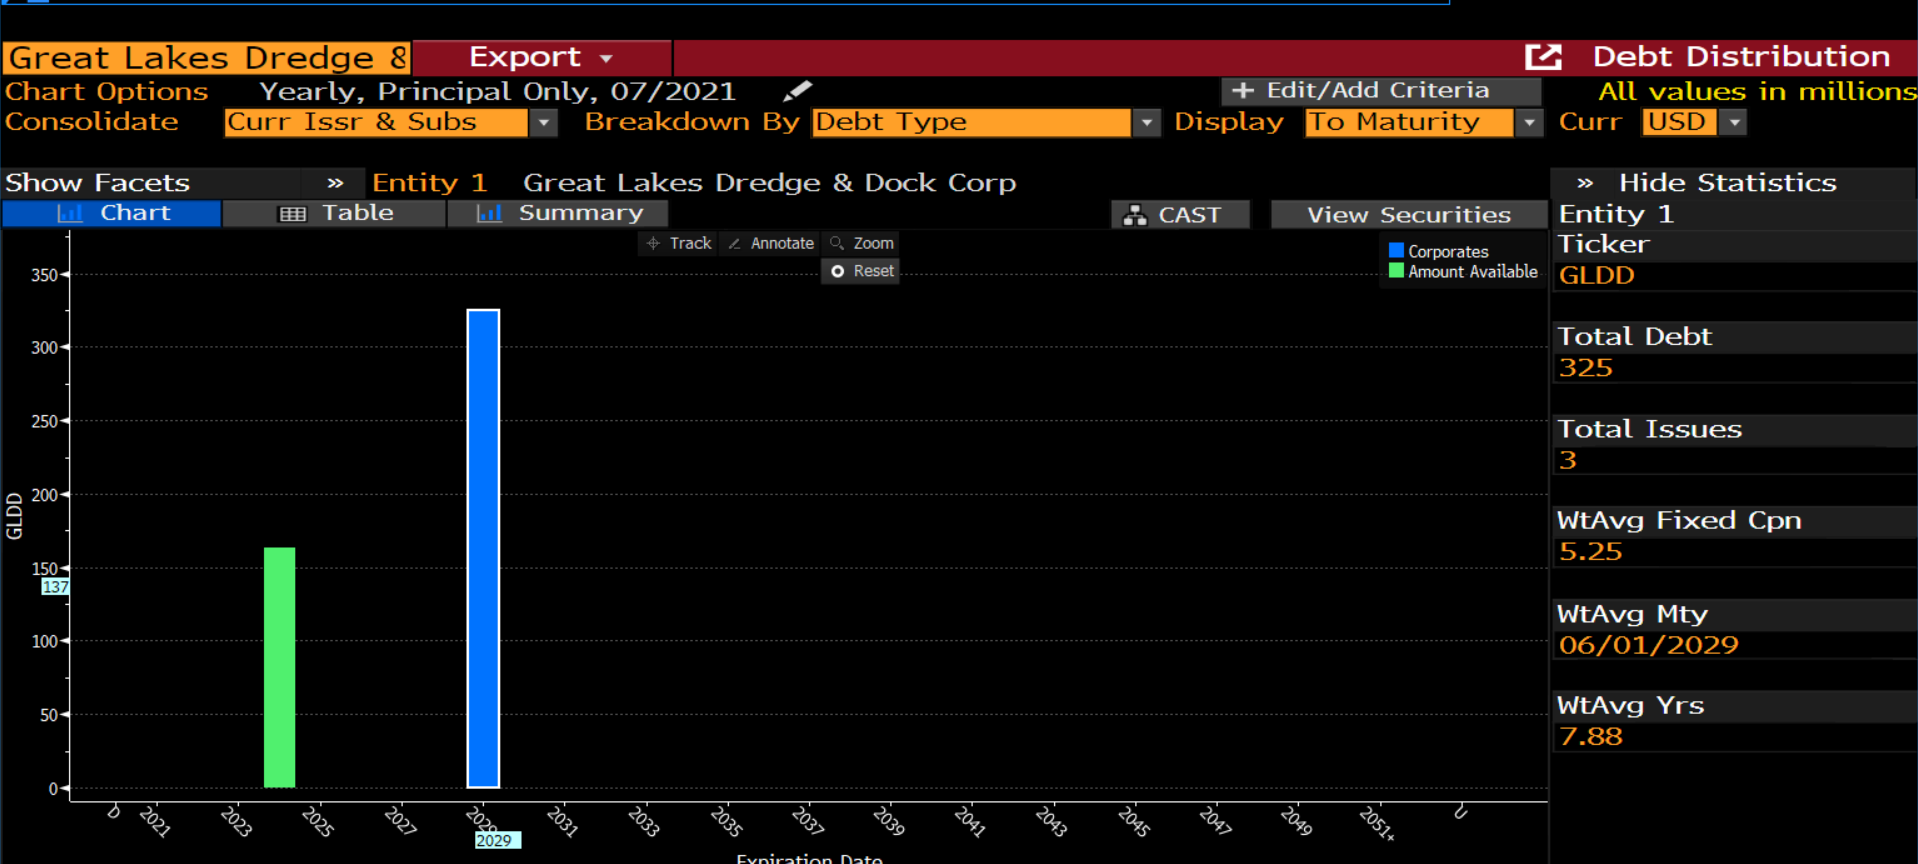This screenshot has width=1918, height=864.
Task: Click the Zoom magnifier icon
Action: coord(837,243)
